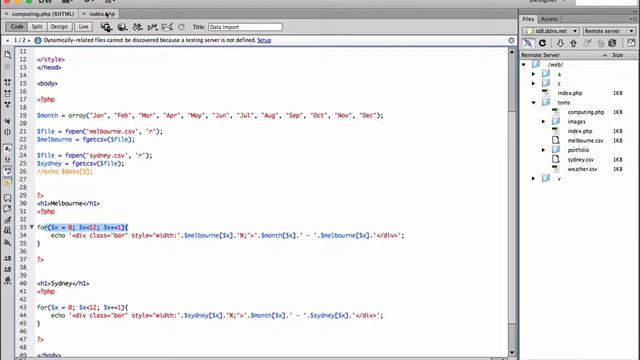Open File Management icon in document toolbar
The height and width of the screenshot is (360, 640).
click(x=138, y=27)
